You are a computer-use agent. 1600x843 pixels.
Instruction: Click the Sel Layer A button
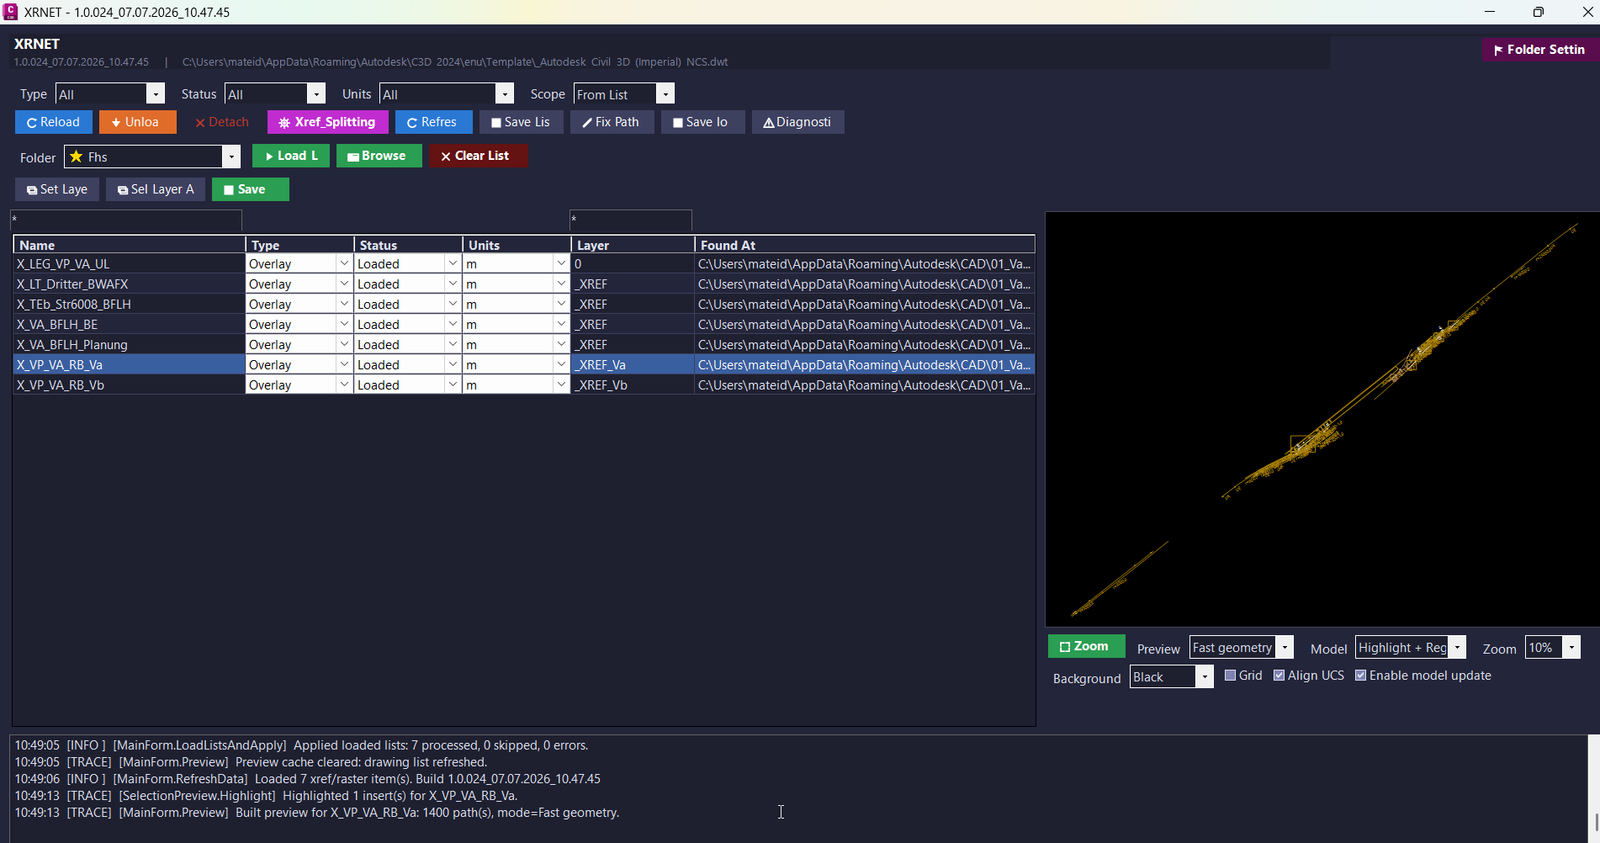pos(156,189)
